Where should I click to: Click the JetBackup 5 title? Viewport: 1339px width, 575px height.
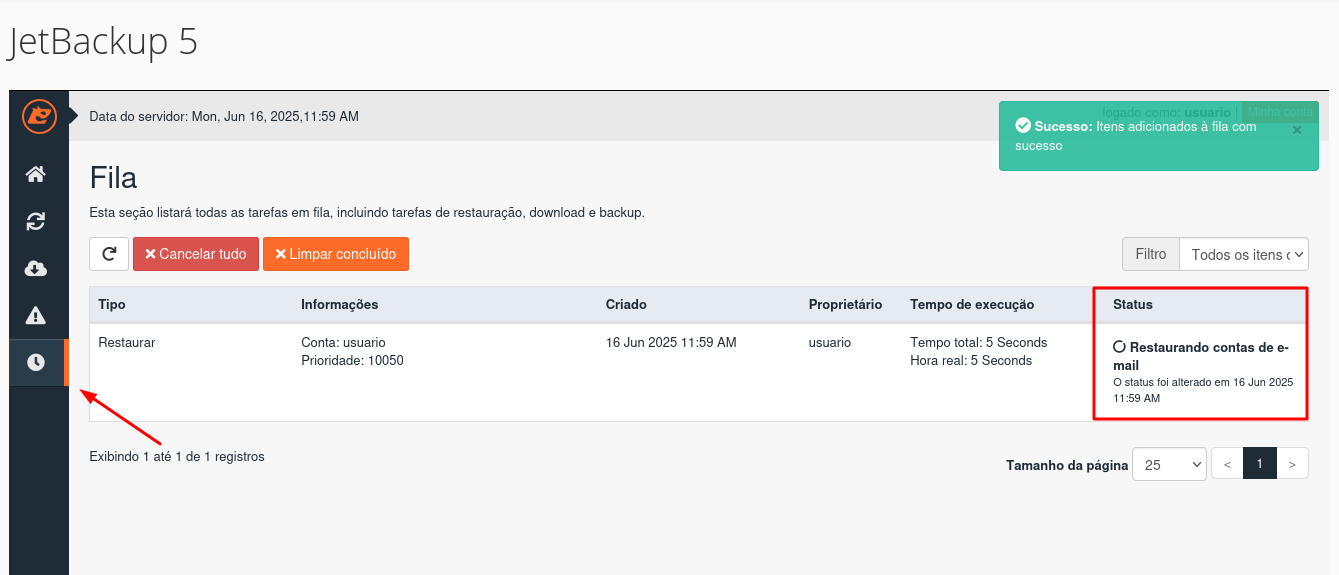tap(103, 41)
